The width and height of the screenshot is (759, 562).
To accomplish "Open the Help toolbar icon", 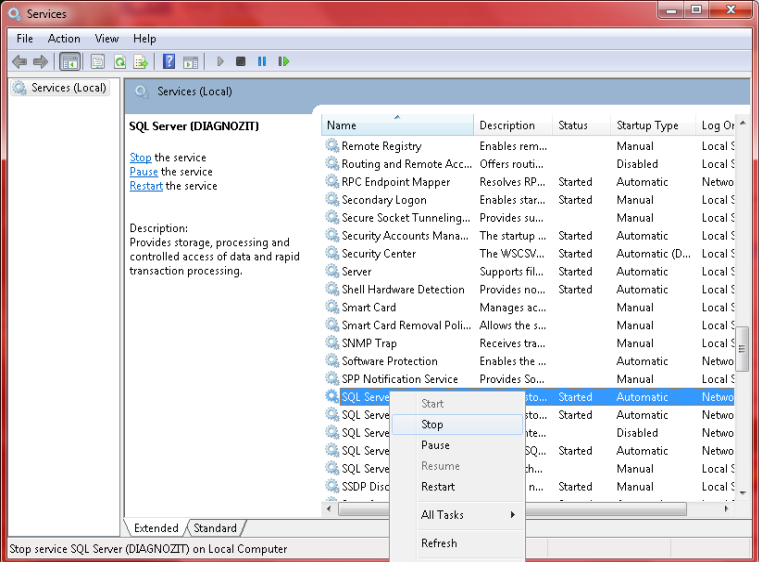I will point(169,61).
